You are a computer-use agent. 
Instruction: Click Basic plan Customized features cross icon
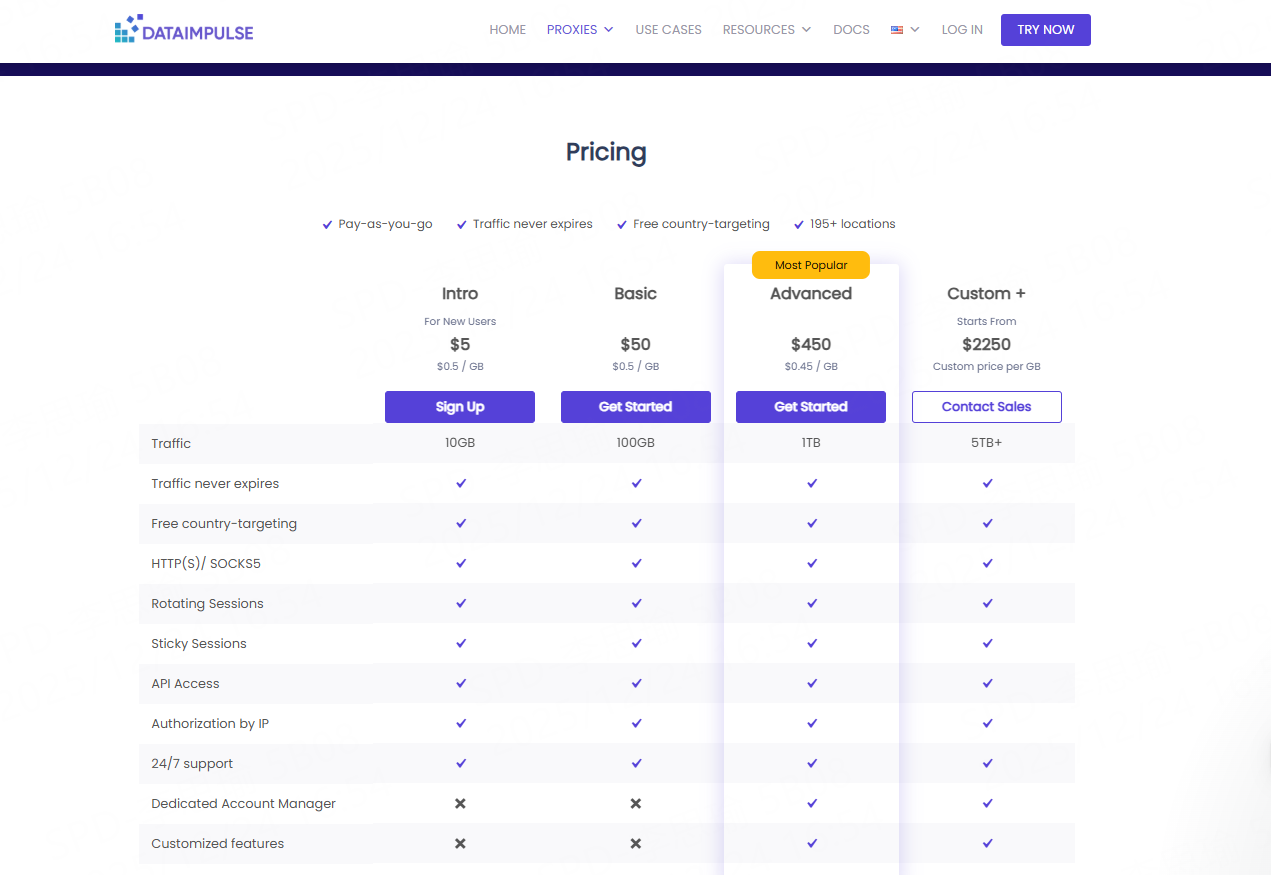635,843
